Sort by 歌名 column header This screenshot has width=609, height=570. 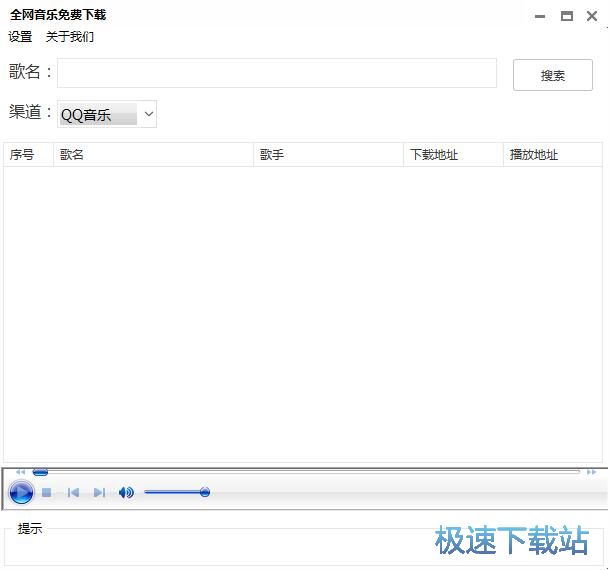(153, 155)
